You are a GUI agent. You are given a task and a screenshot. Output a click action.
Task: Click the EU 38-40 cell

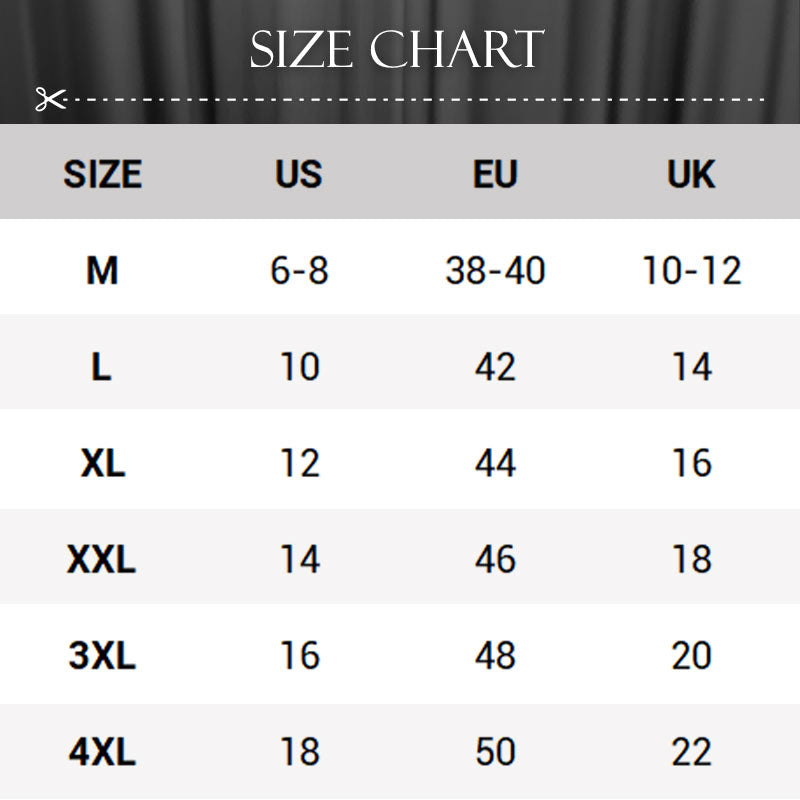pos(495,269)
